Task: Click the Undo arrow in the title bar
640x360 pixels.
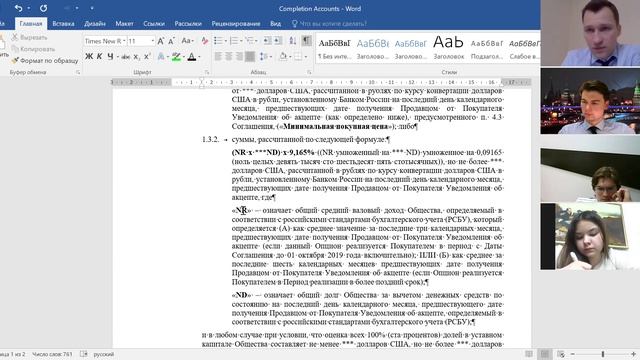Action: (18, 8)
